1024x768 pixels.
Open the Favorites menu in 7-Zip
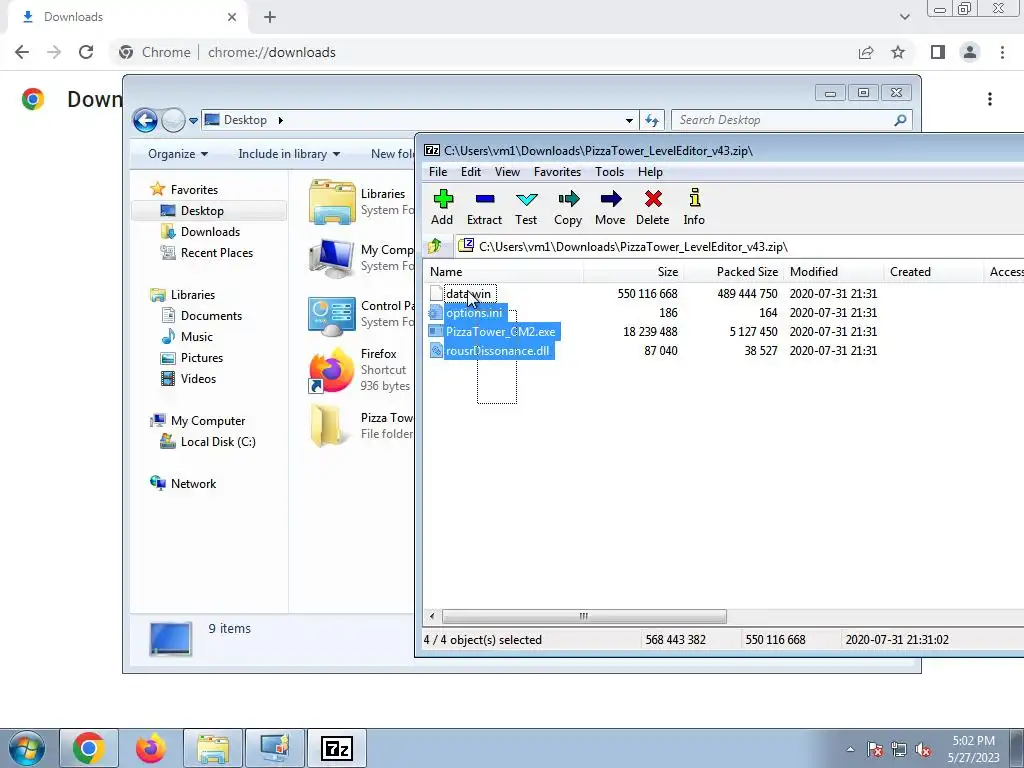pos(557,172)
